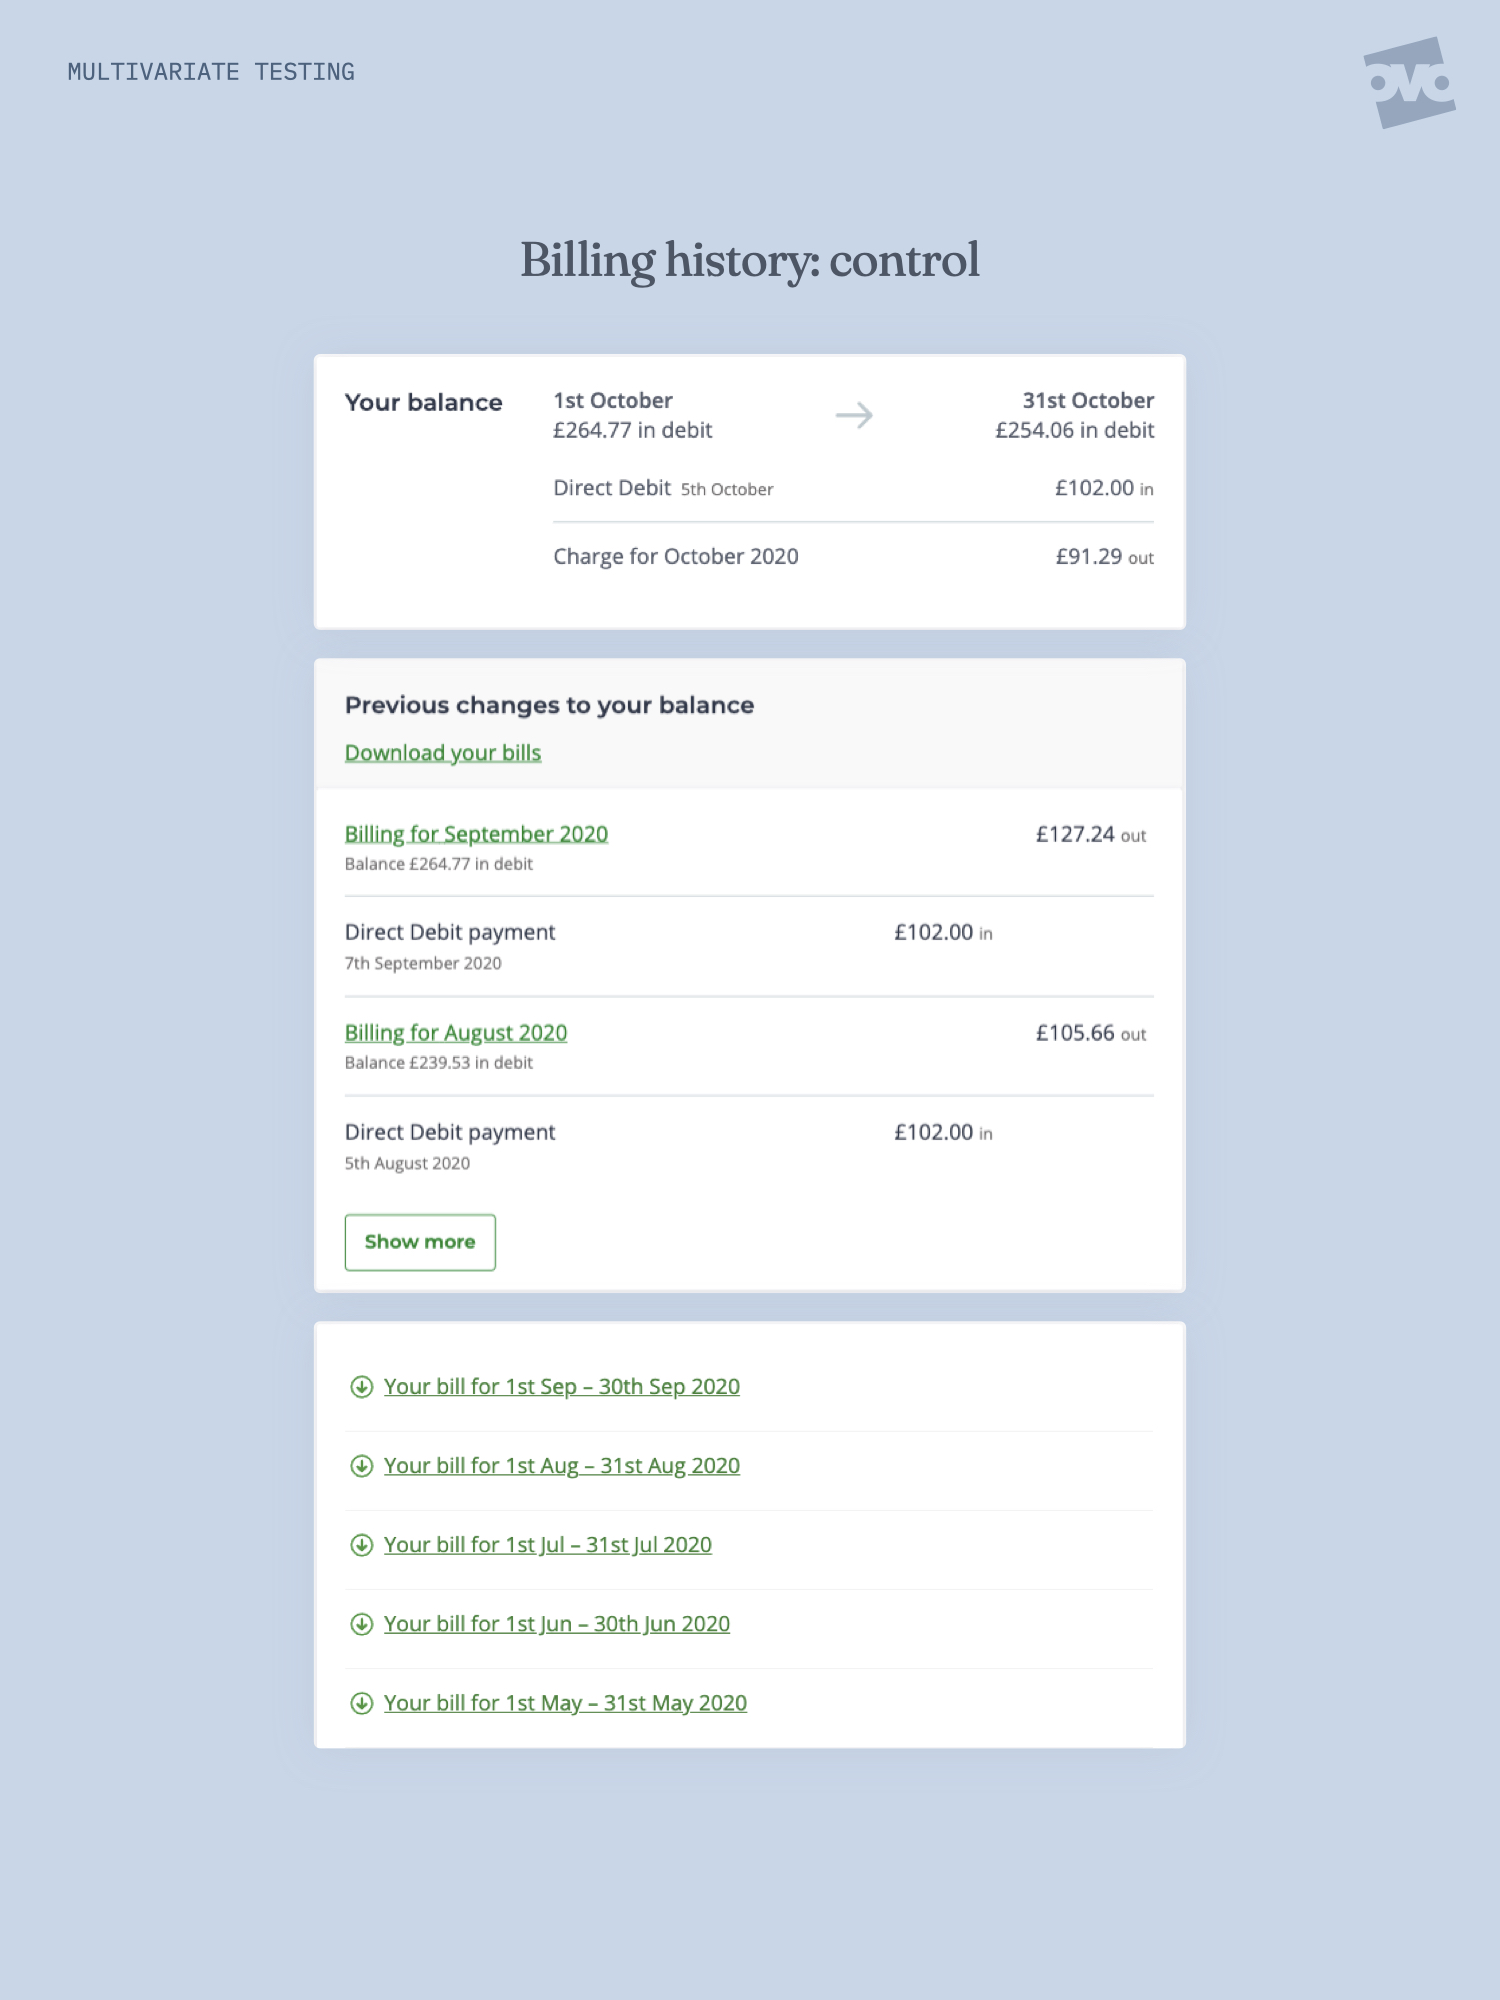Click the OVO logo in the corner
The width and height of the screenshot is (1500, 2000).
[1409, 83]
